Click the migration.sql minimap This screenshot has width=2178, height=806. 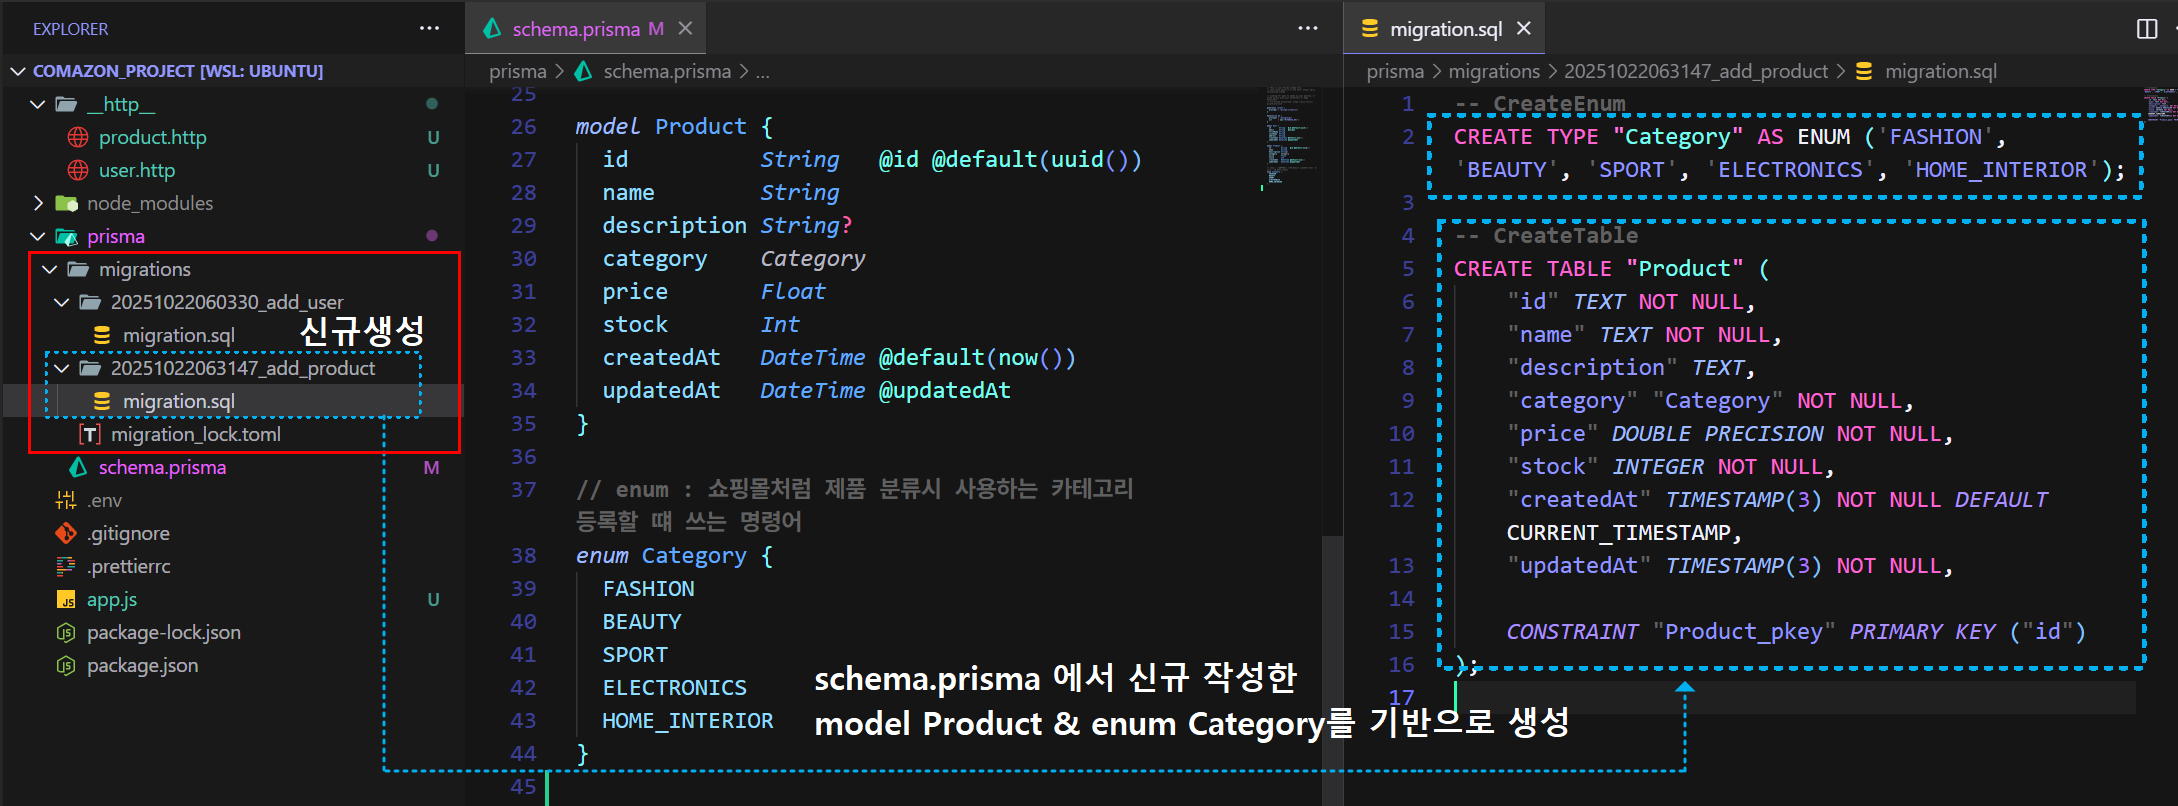pos(2160,104)
